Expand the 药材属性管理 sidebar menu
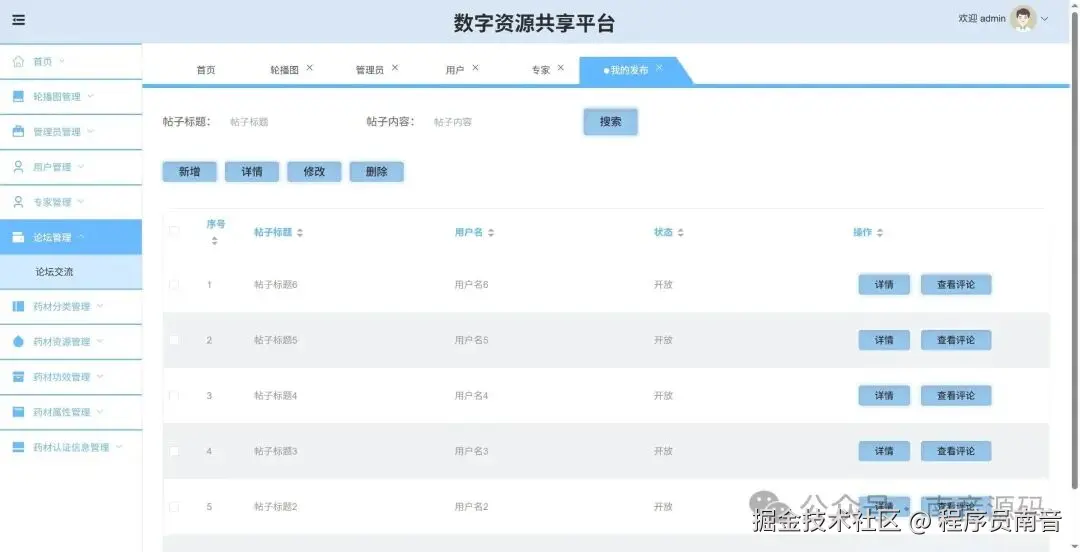Viewport: 1080px width, 552px height. (100, 411)
